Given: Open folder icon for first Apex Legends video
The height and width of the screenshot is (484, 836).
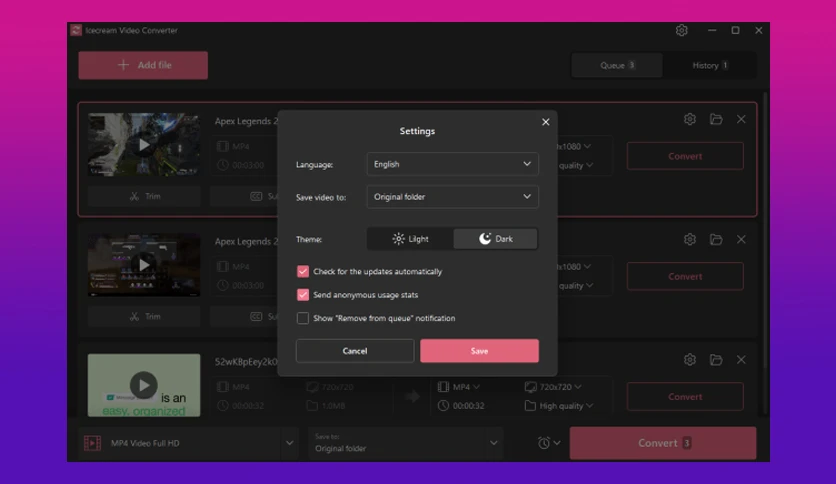Looking at the screenshot, I should pyautogui.click(x=716, y=119).
